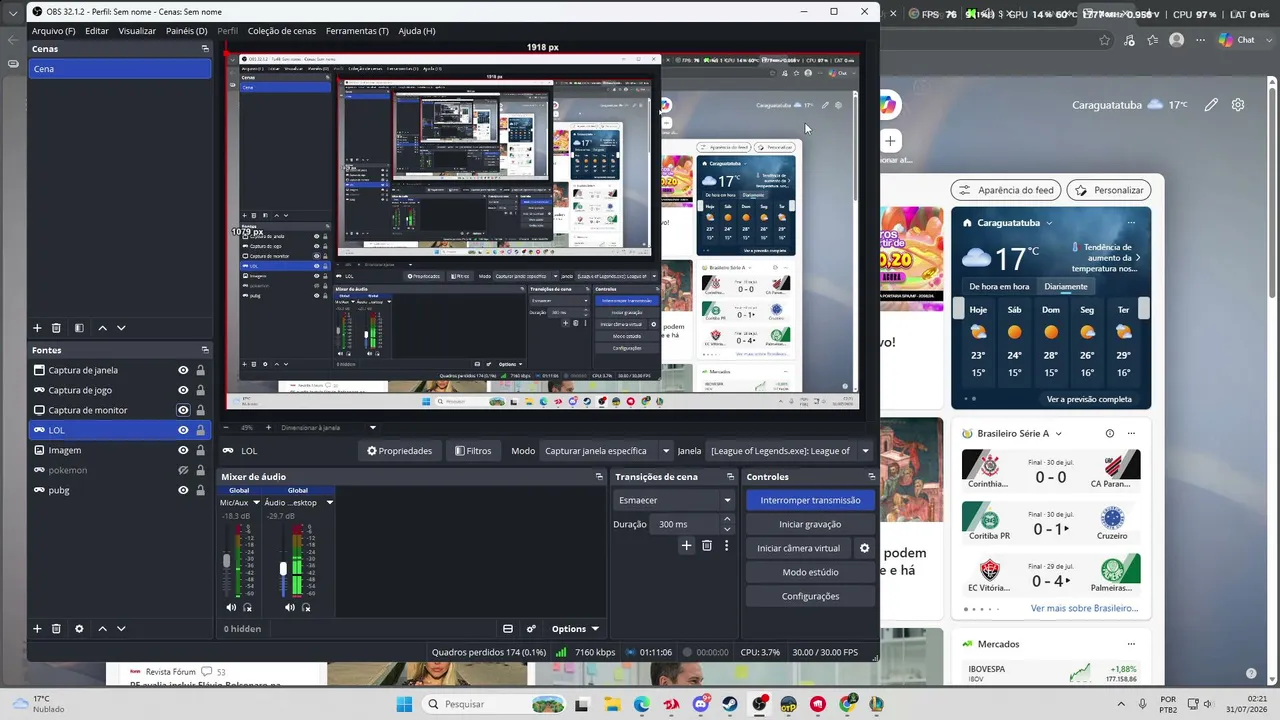Undock the Fontes panel

click(205, 350)
